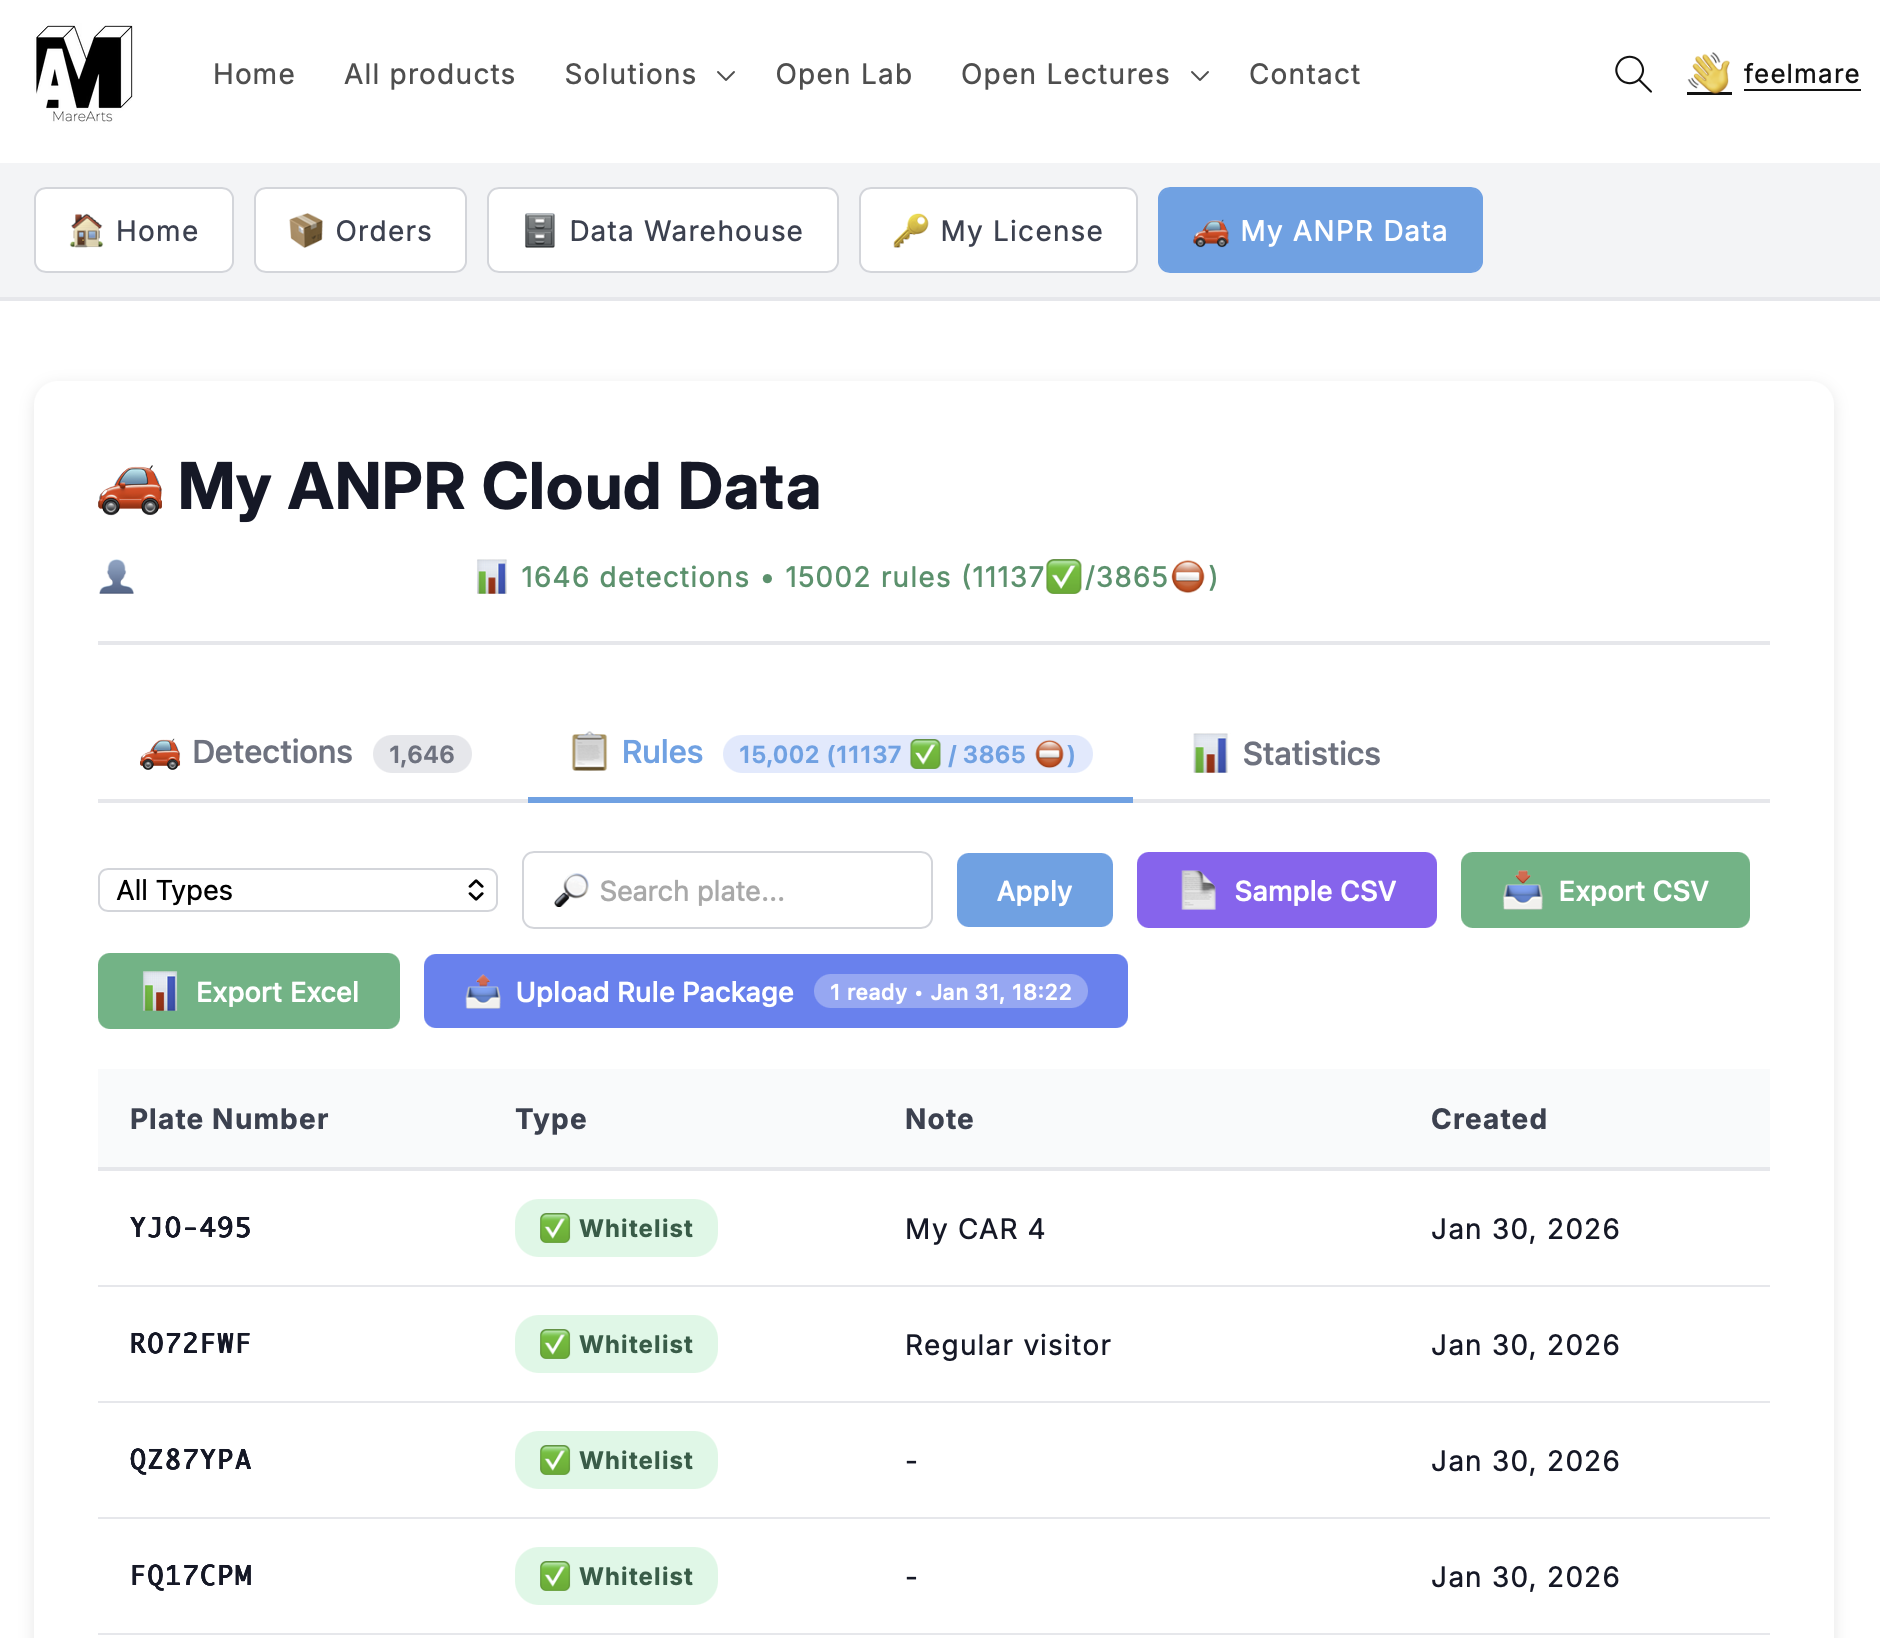Click the file cabinet icon on Data Warehouse

click(539, 231)
